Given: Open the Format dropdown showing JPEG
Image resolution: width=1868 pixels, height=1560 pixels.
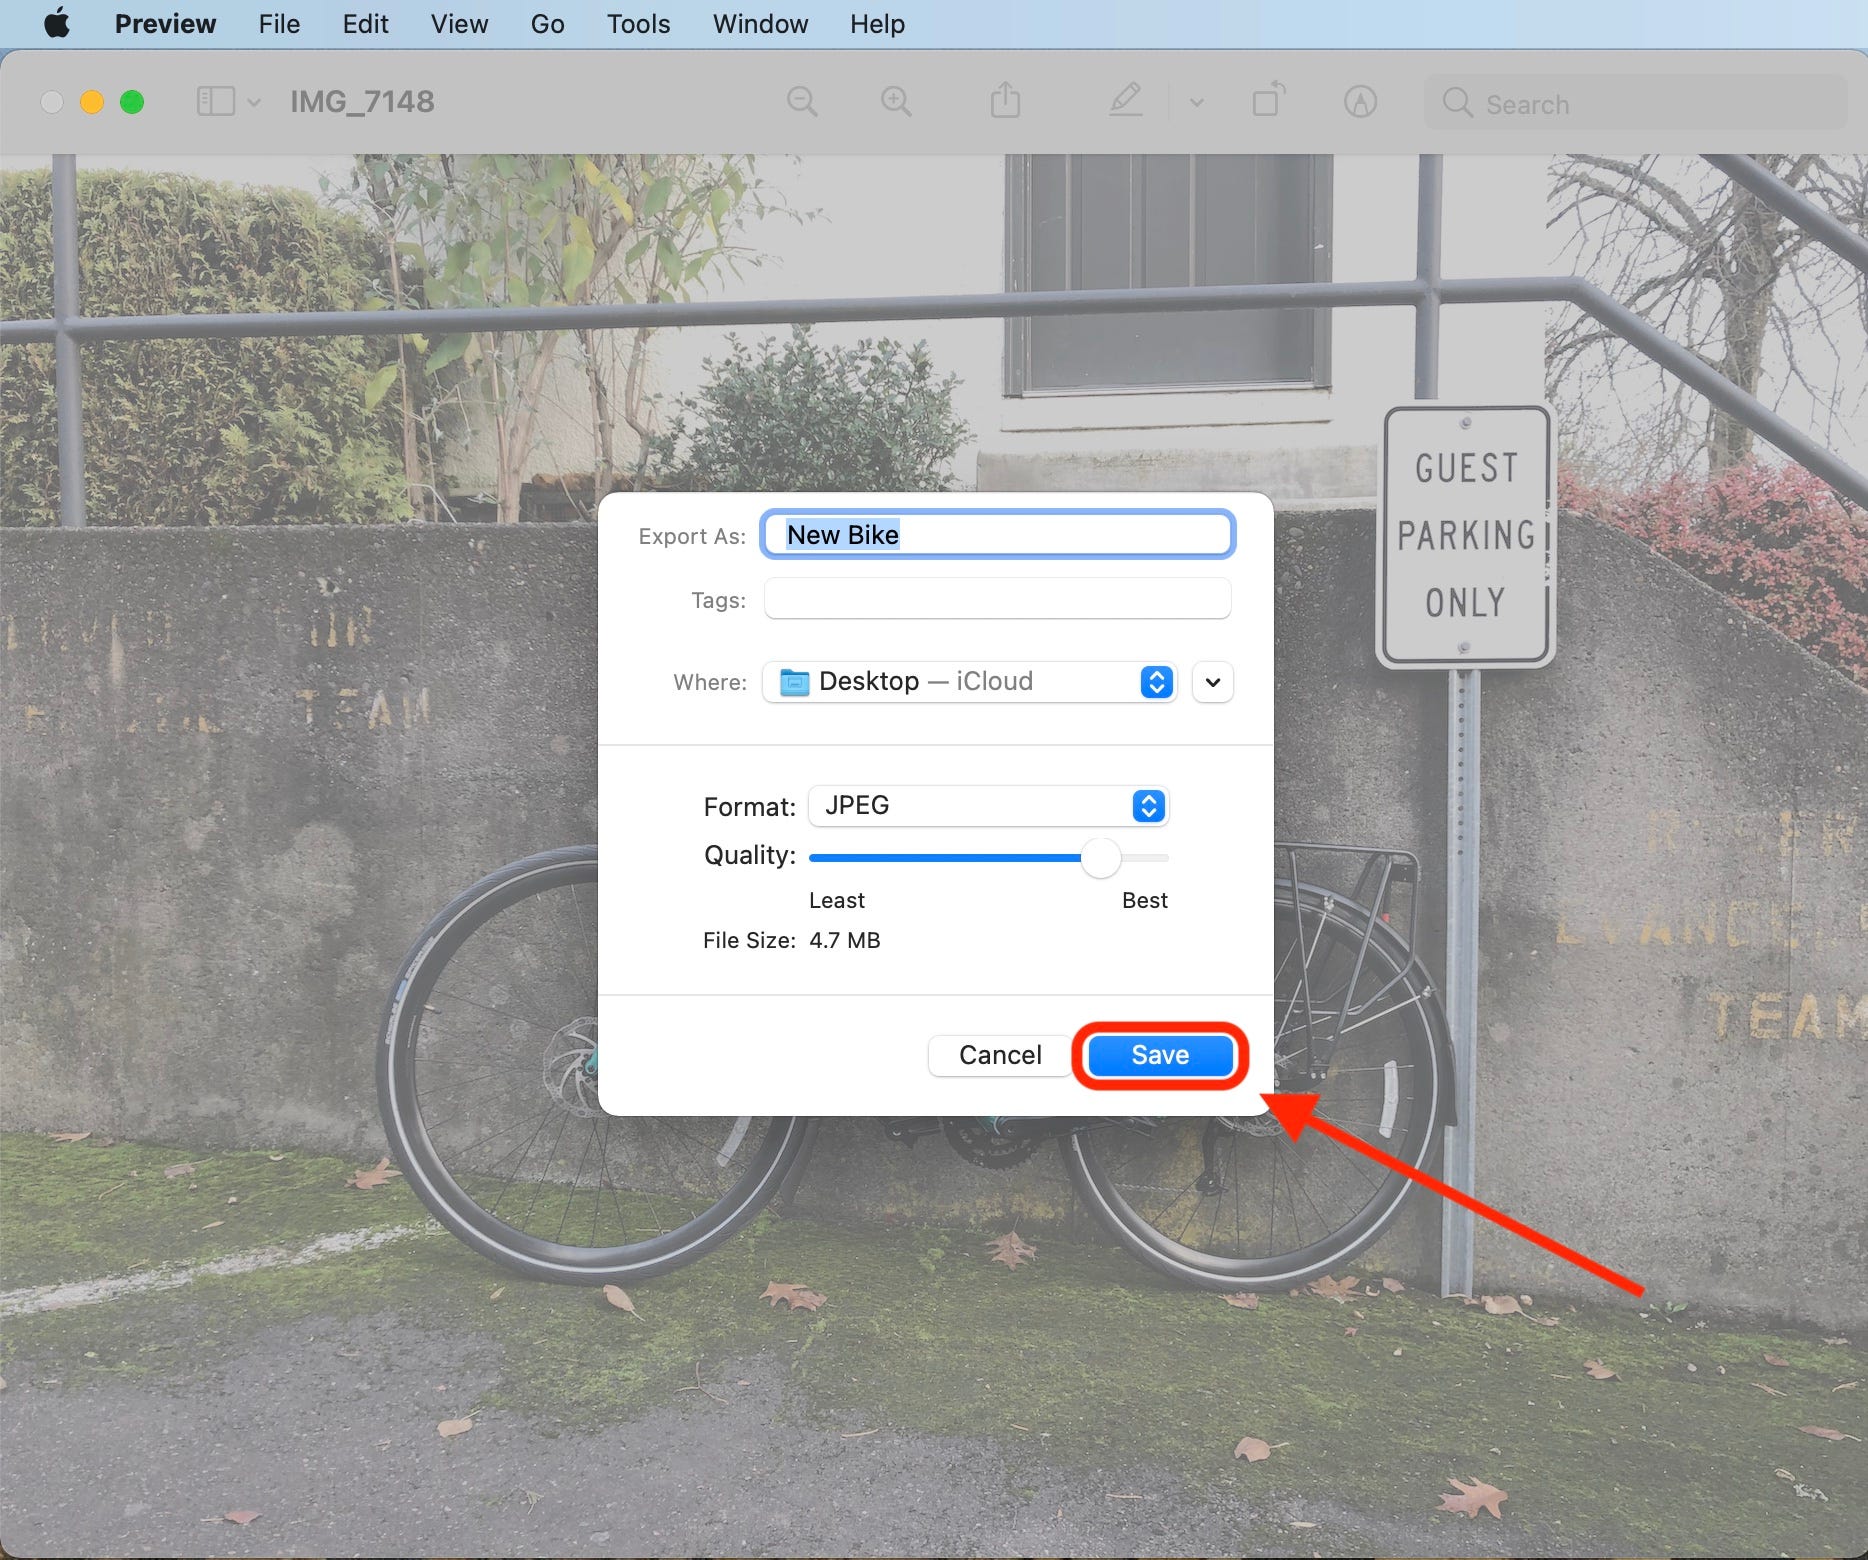Looking at the screenshot, I should click(1148, 806).
